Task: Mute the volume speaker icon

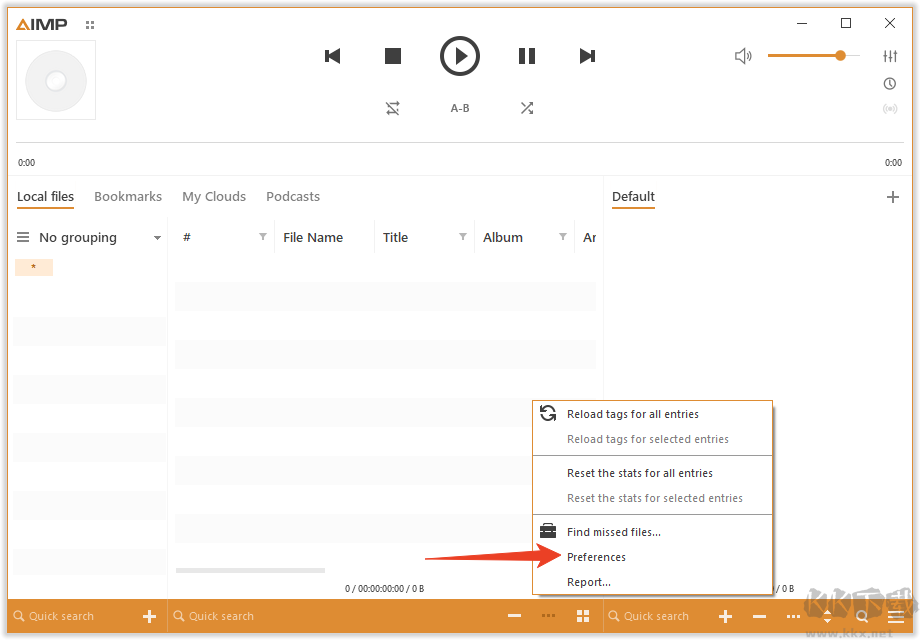Action: tap(743, 56)
